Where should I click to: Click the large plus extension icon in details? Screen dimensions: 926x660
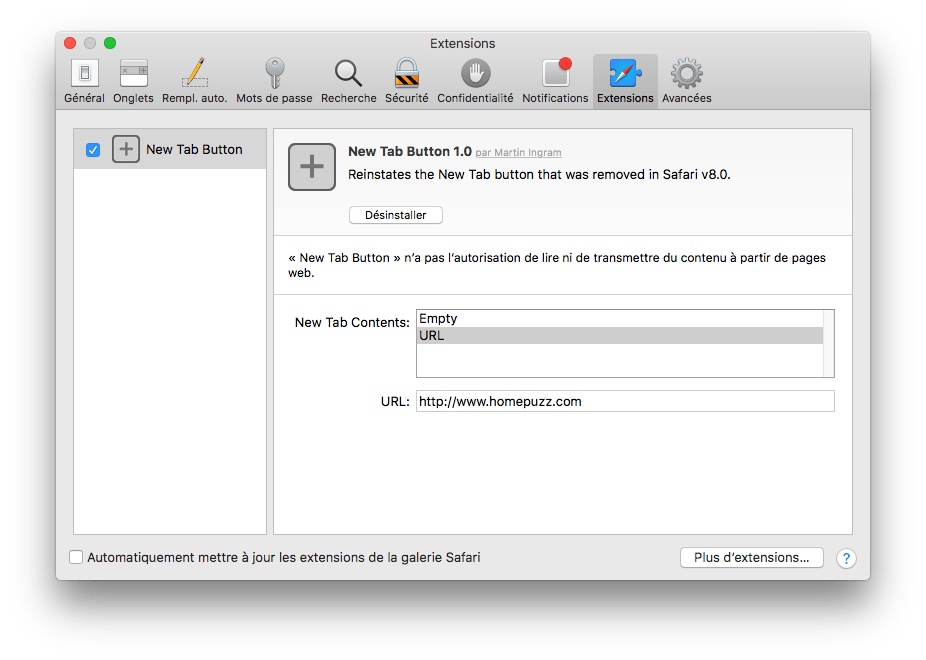click(x=312, y=166)
